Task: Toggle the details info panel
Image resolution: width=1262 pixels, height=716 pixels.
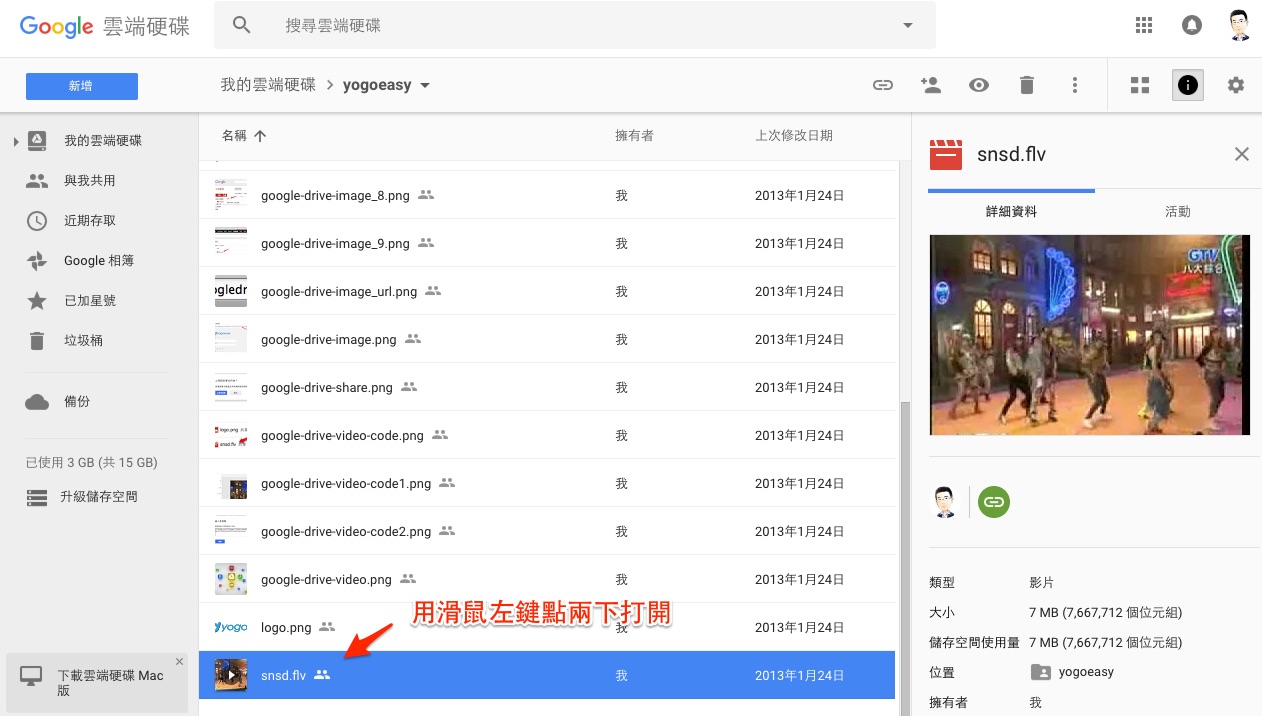Action: point(1188,85)
